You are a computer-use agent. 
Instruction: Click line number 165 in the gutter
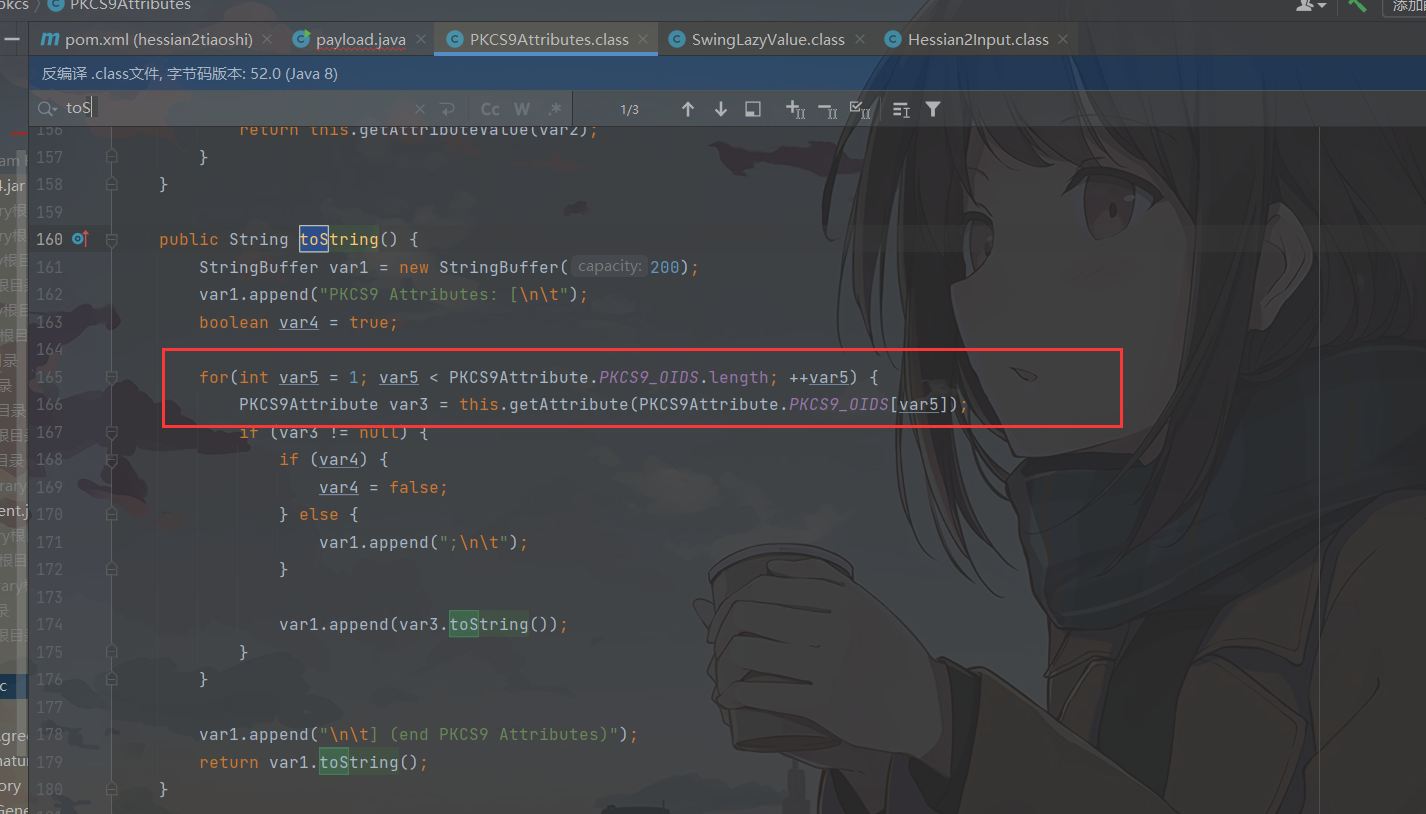pos(48,377)
